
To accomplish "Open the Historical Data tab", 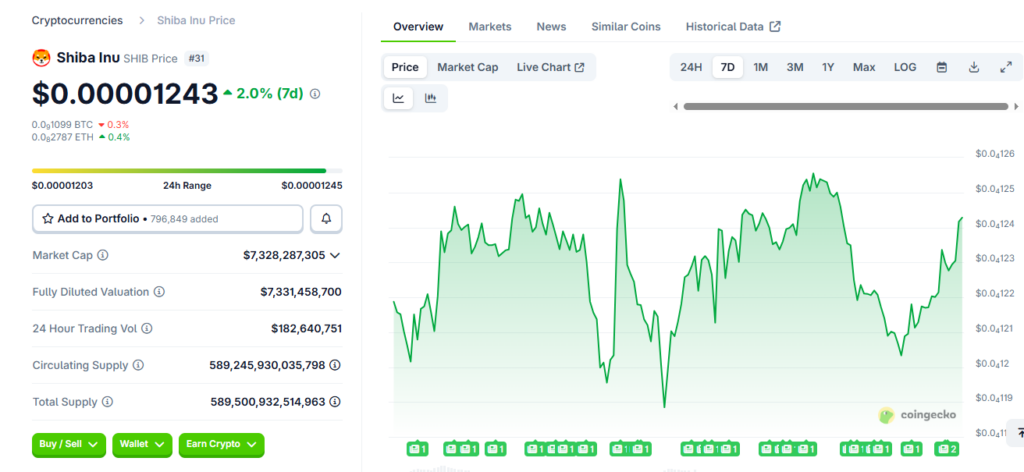I will [732, 27].
